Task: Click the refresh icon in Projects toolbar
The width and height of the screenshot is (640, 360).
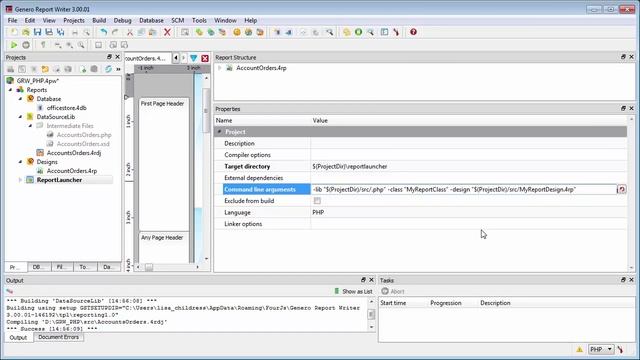Action: pyautogui.click(x=108, y=69)
